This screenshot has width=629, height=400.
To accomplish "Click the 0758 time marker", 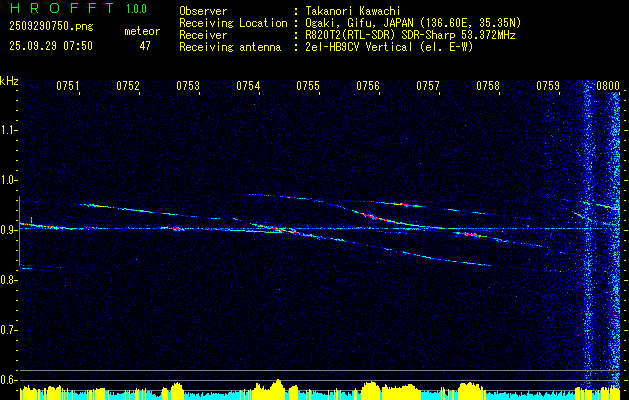I will pos(488,86).
